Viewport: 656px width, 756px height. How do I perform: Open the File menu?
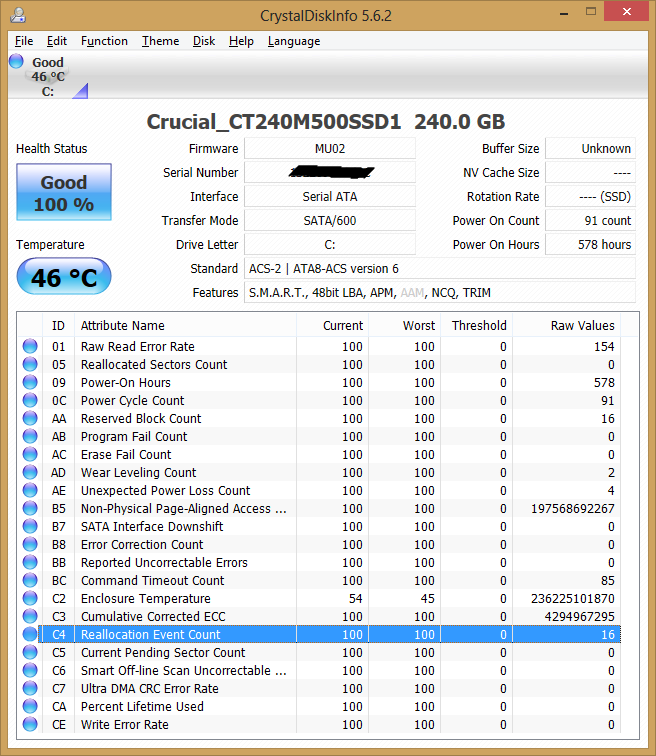[x=24, y=41]
